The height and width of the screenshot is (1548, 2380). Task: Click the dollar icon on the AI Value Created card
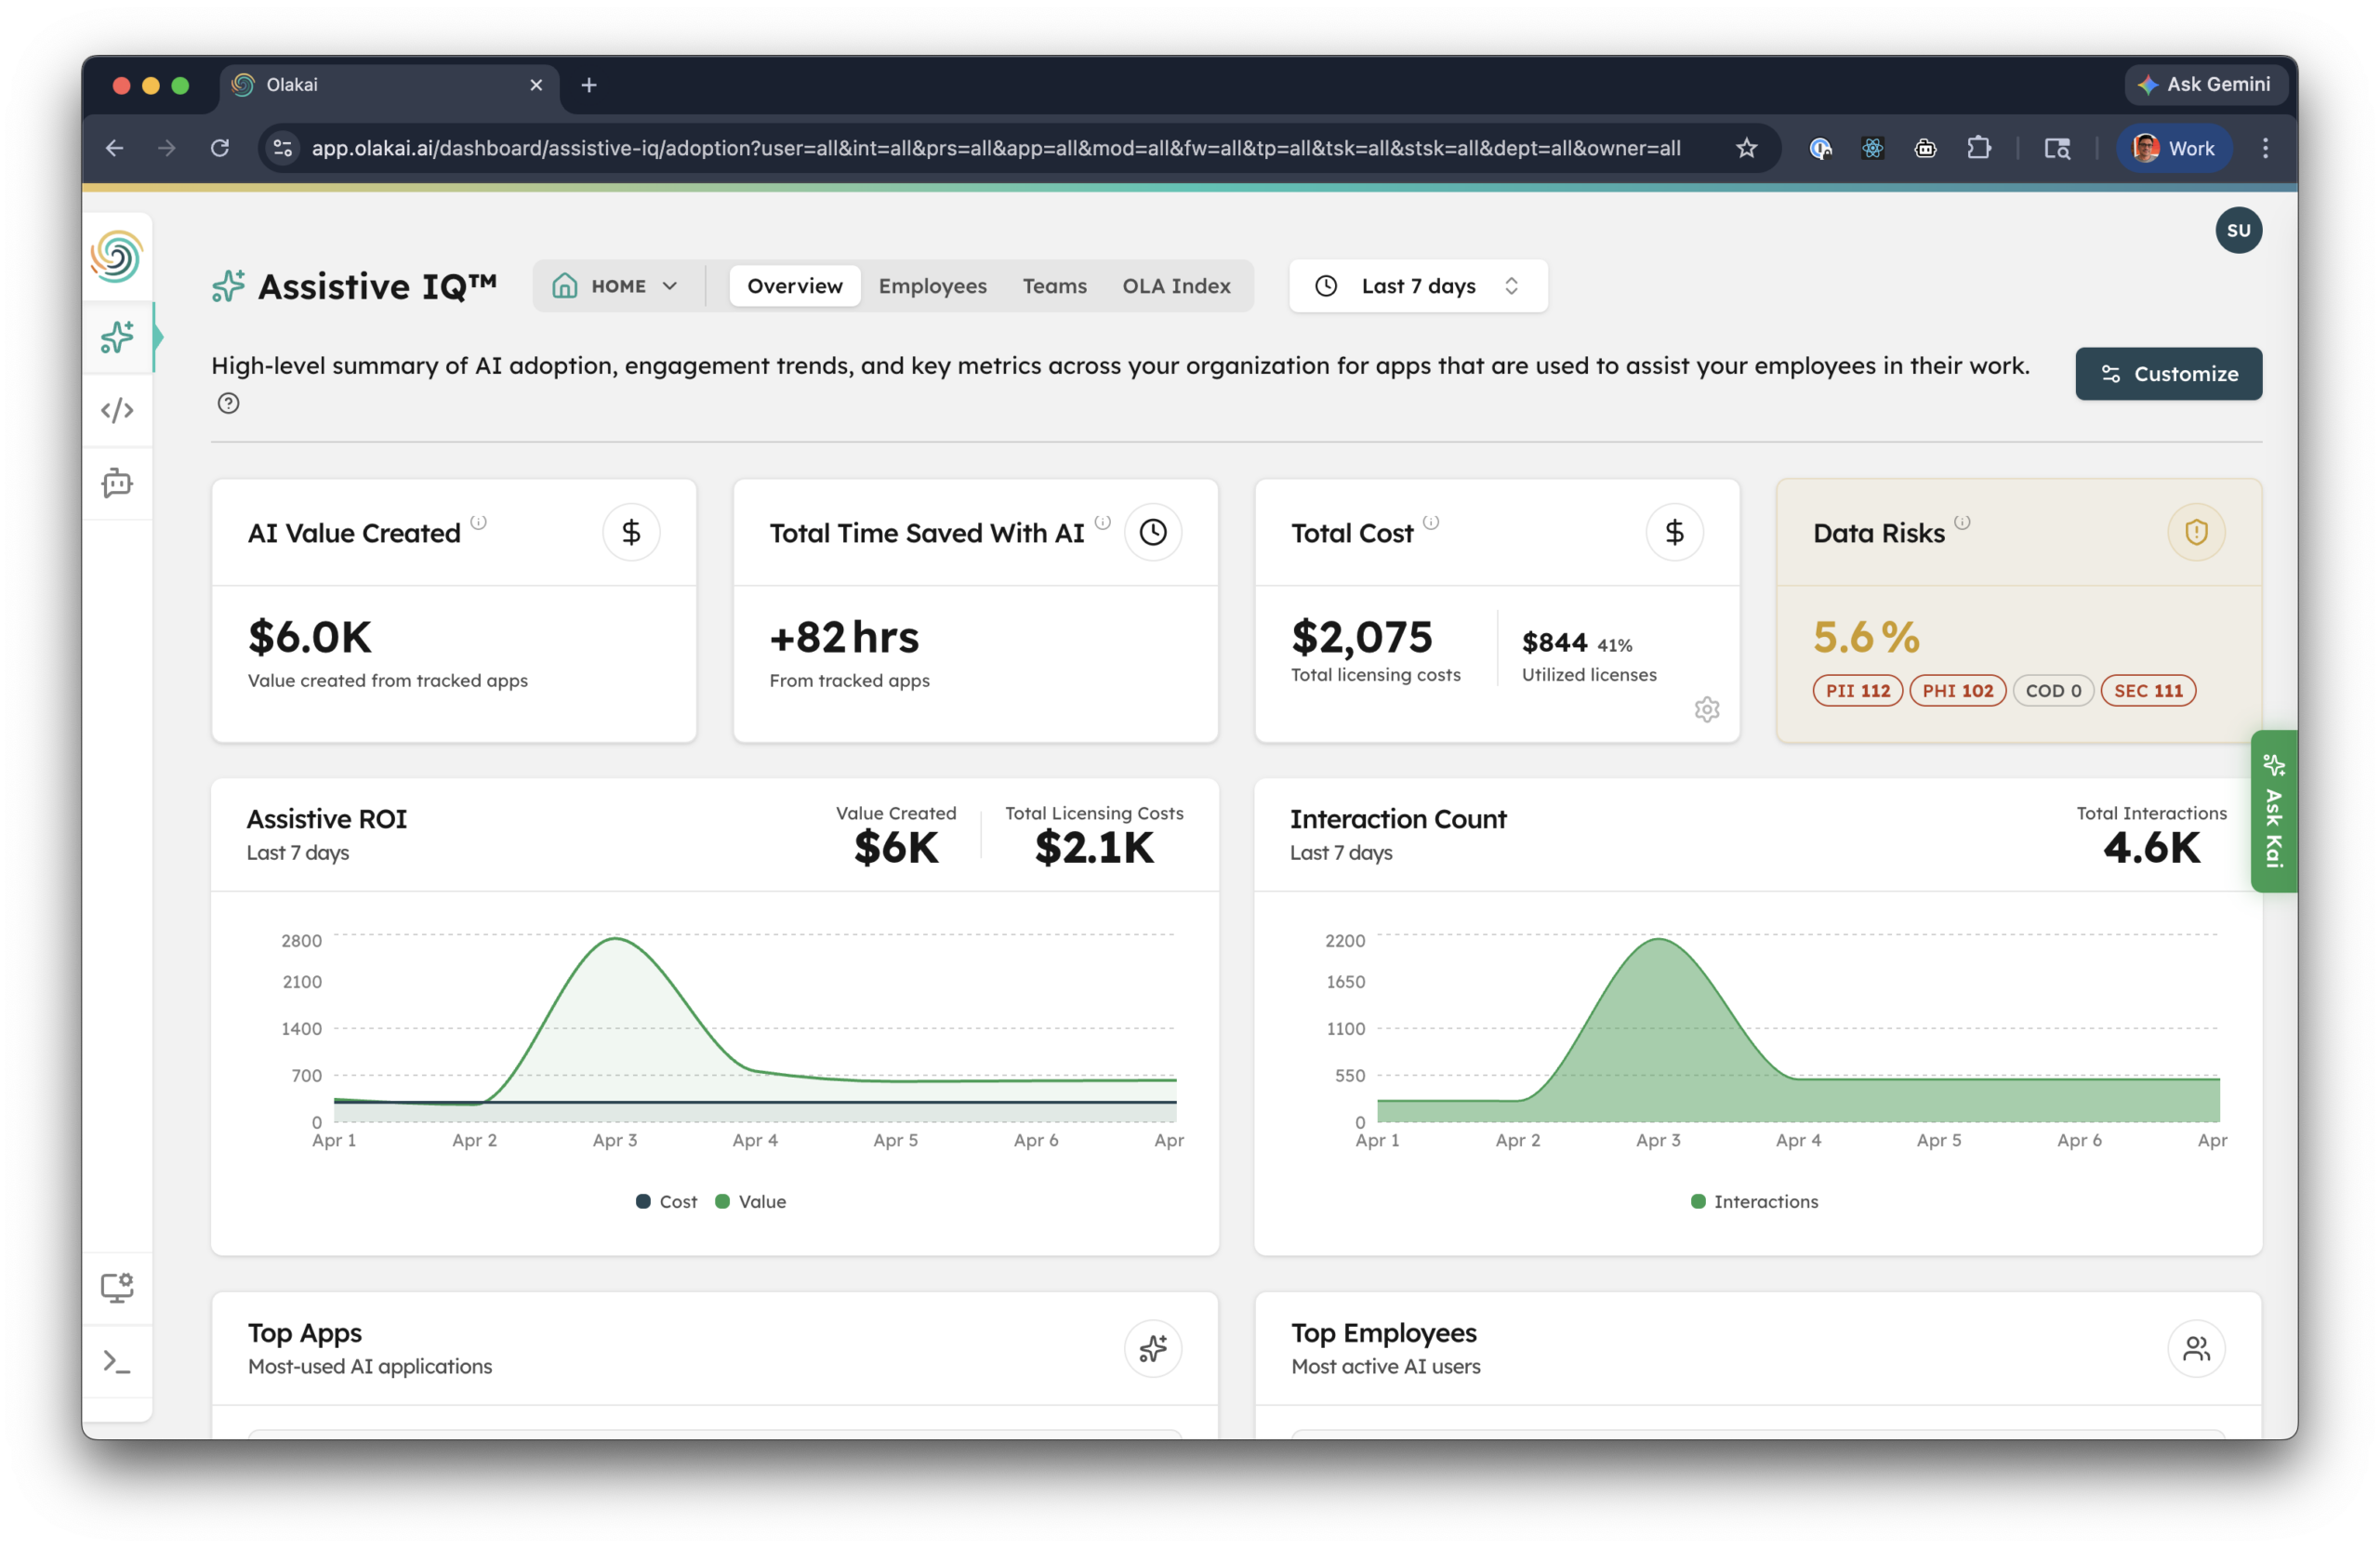(631, 532)
